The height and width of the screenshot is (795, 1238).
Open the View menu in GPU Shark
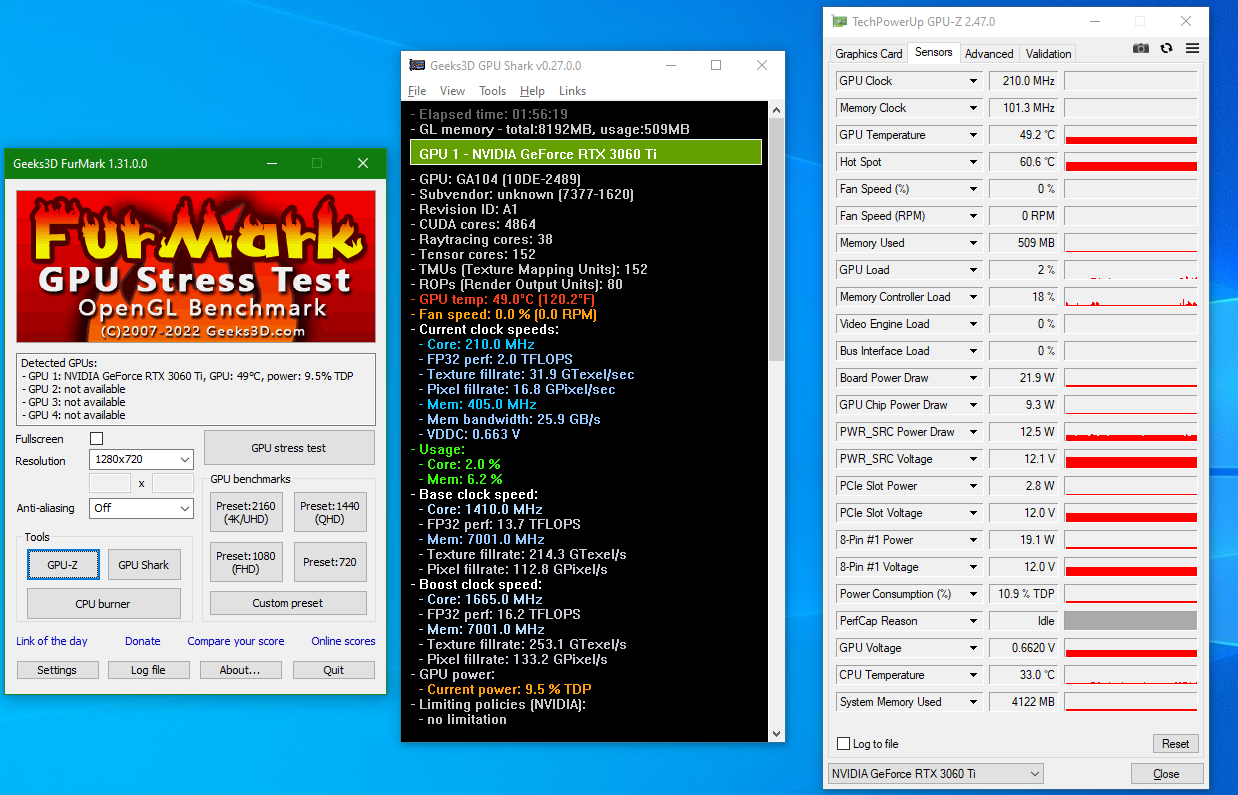[x=452, y=91]
